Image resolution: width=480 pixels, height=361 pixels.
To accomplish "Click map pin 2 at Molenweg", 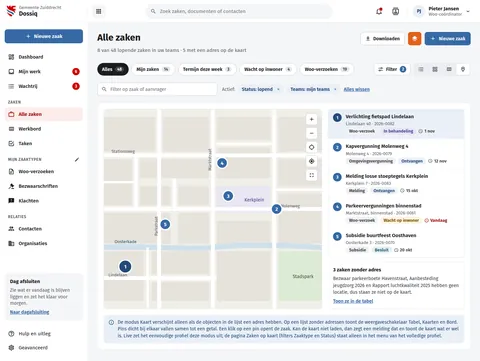I will (276, 209).
